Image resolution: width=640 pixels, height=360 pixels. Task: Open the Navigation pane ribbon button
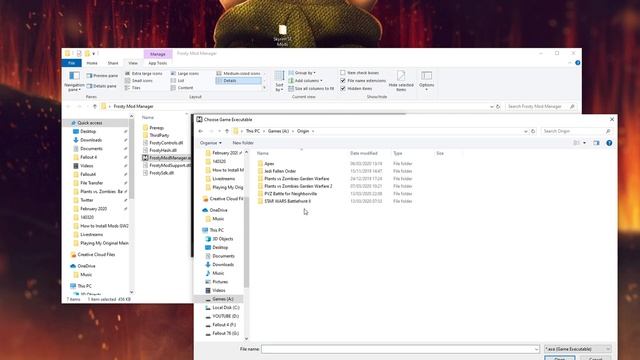[x=74, y=81]
